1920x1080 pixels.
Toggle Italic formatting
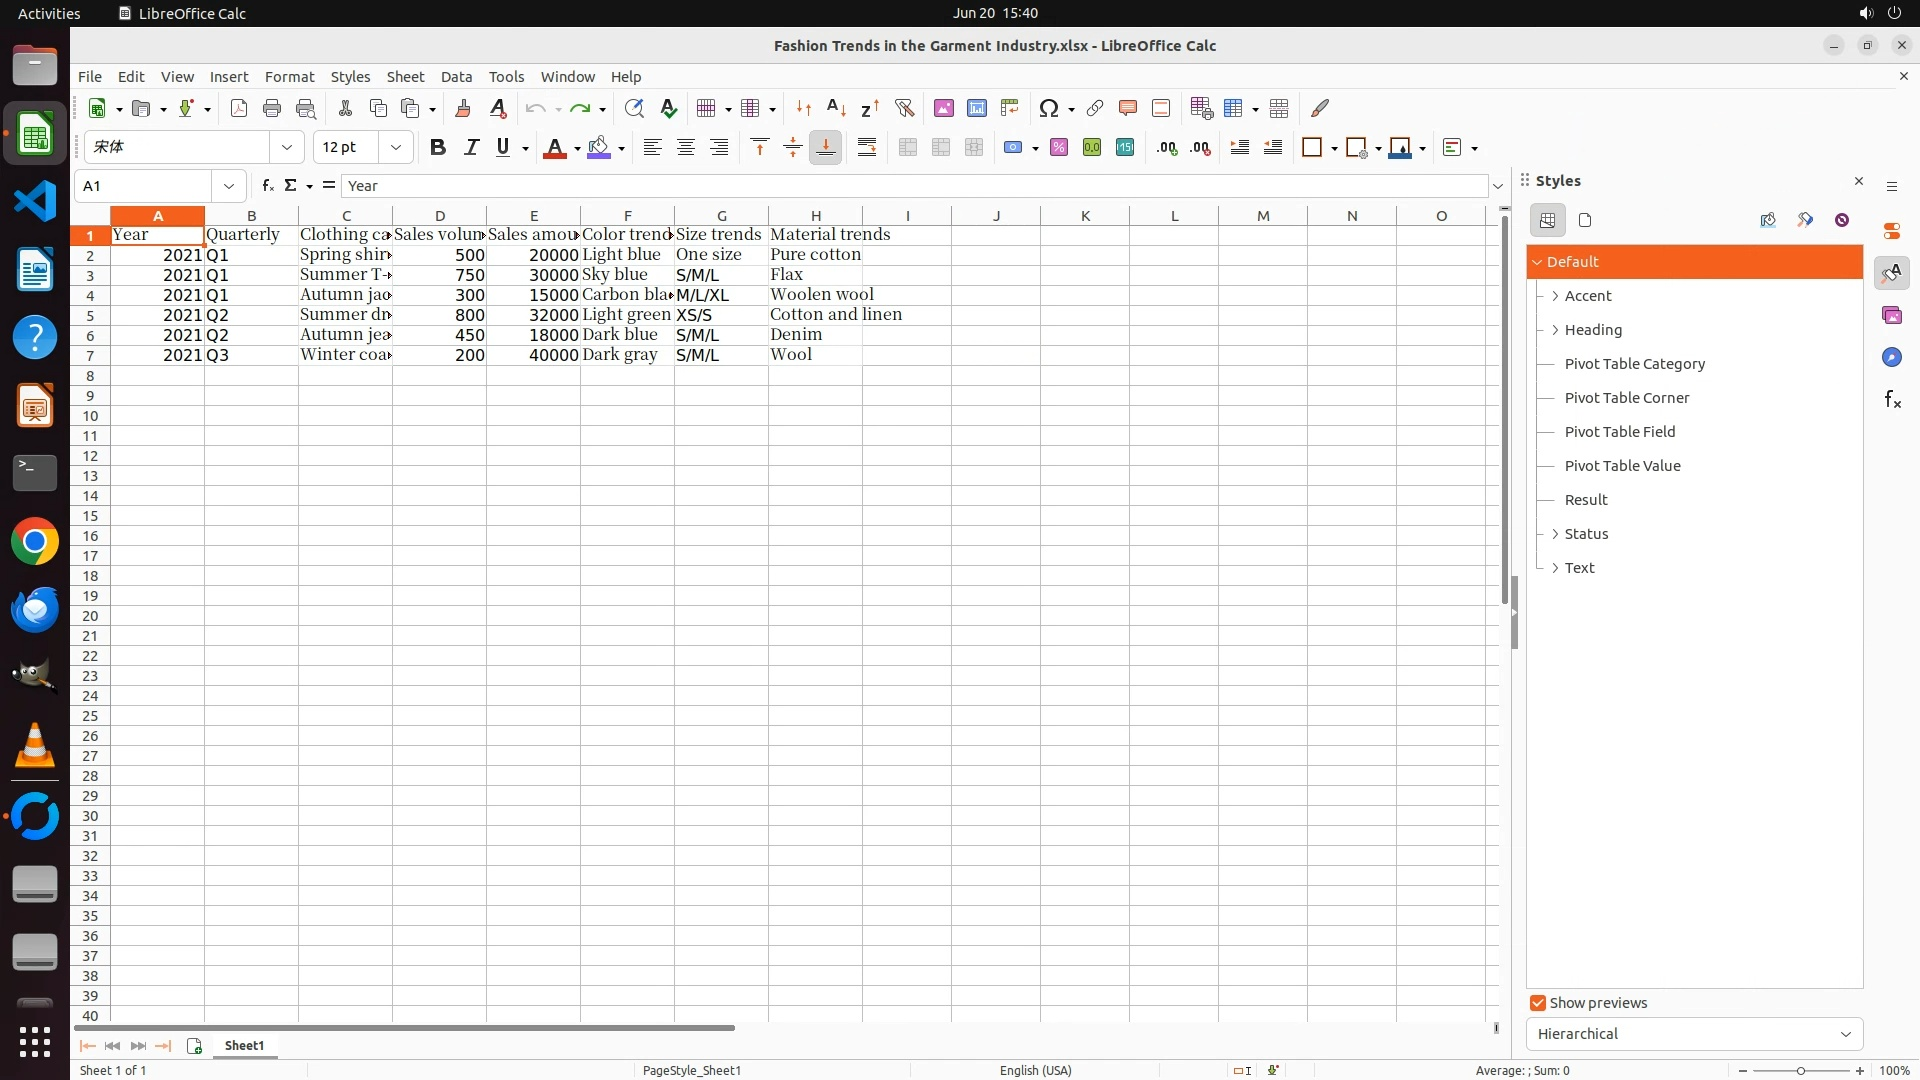[x=470, y=147]
